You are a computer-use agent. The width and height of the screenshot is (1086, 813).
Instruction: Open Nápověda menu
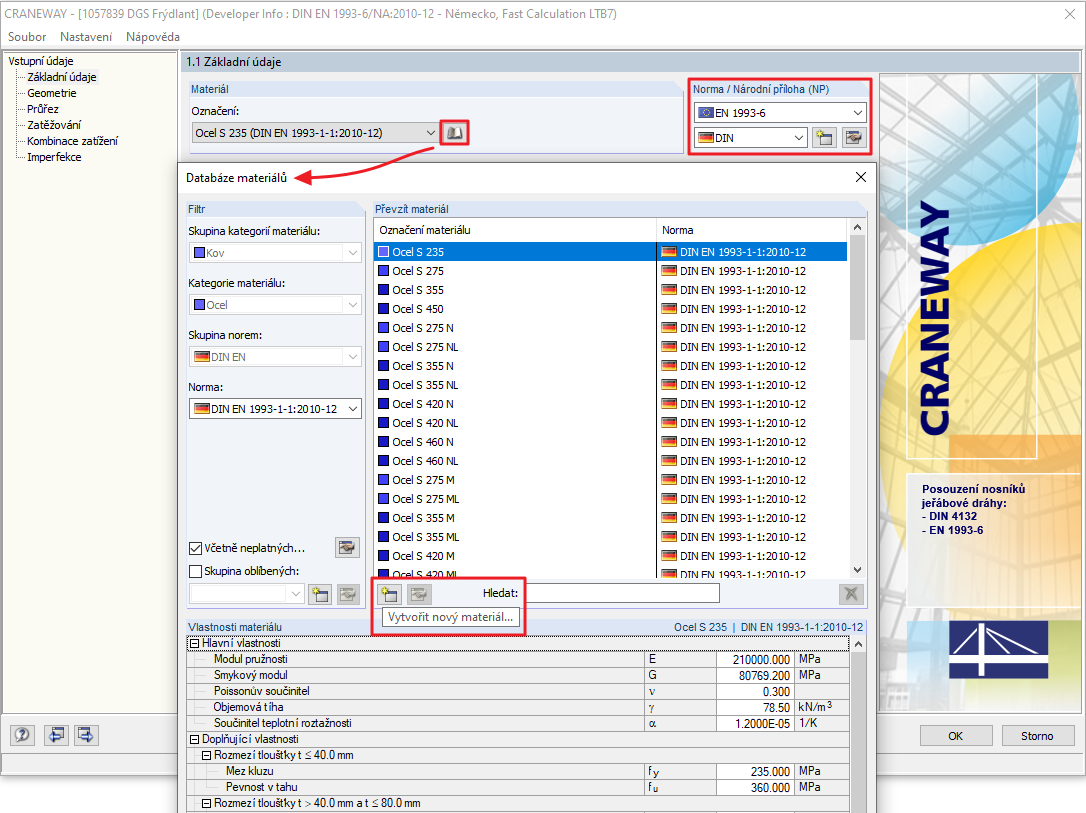[x=153, y=37]
